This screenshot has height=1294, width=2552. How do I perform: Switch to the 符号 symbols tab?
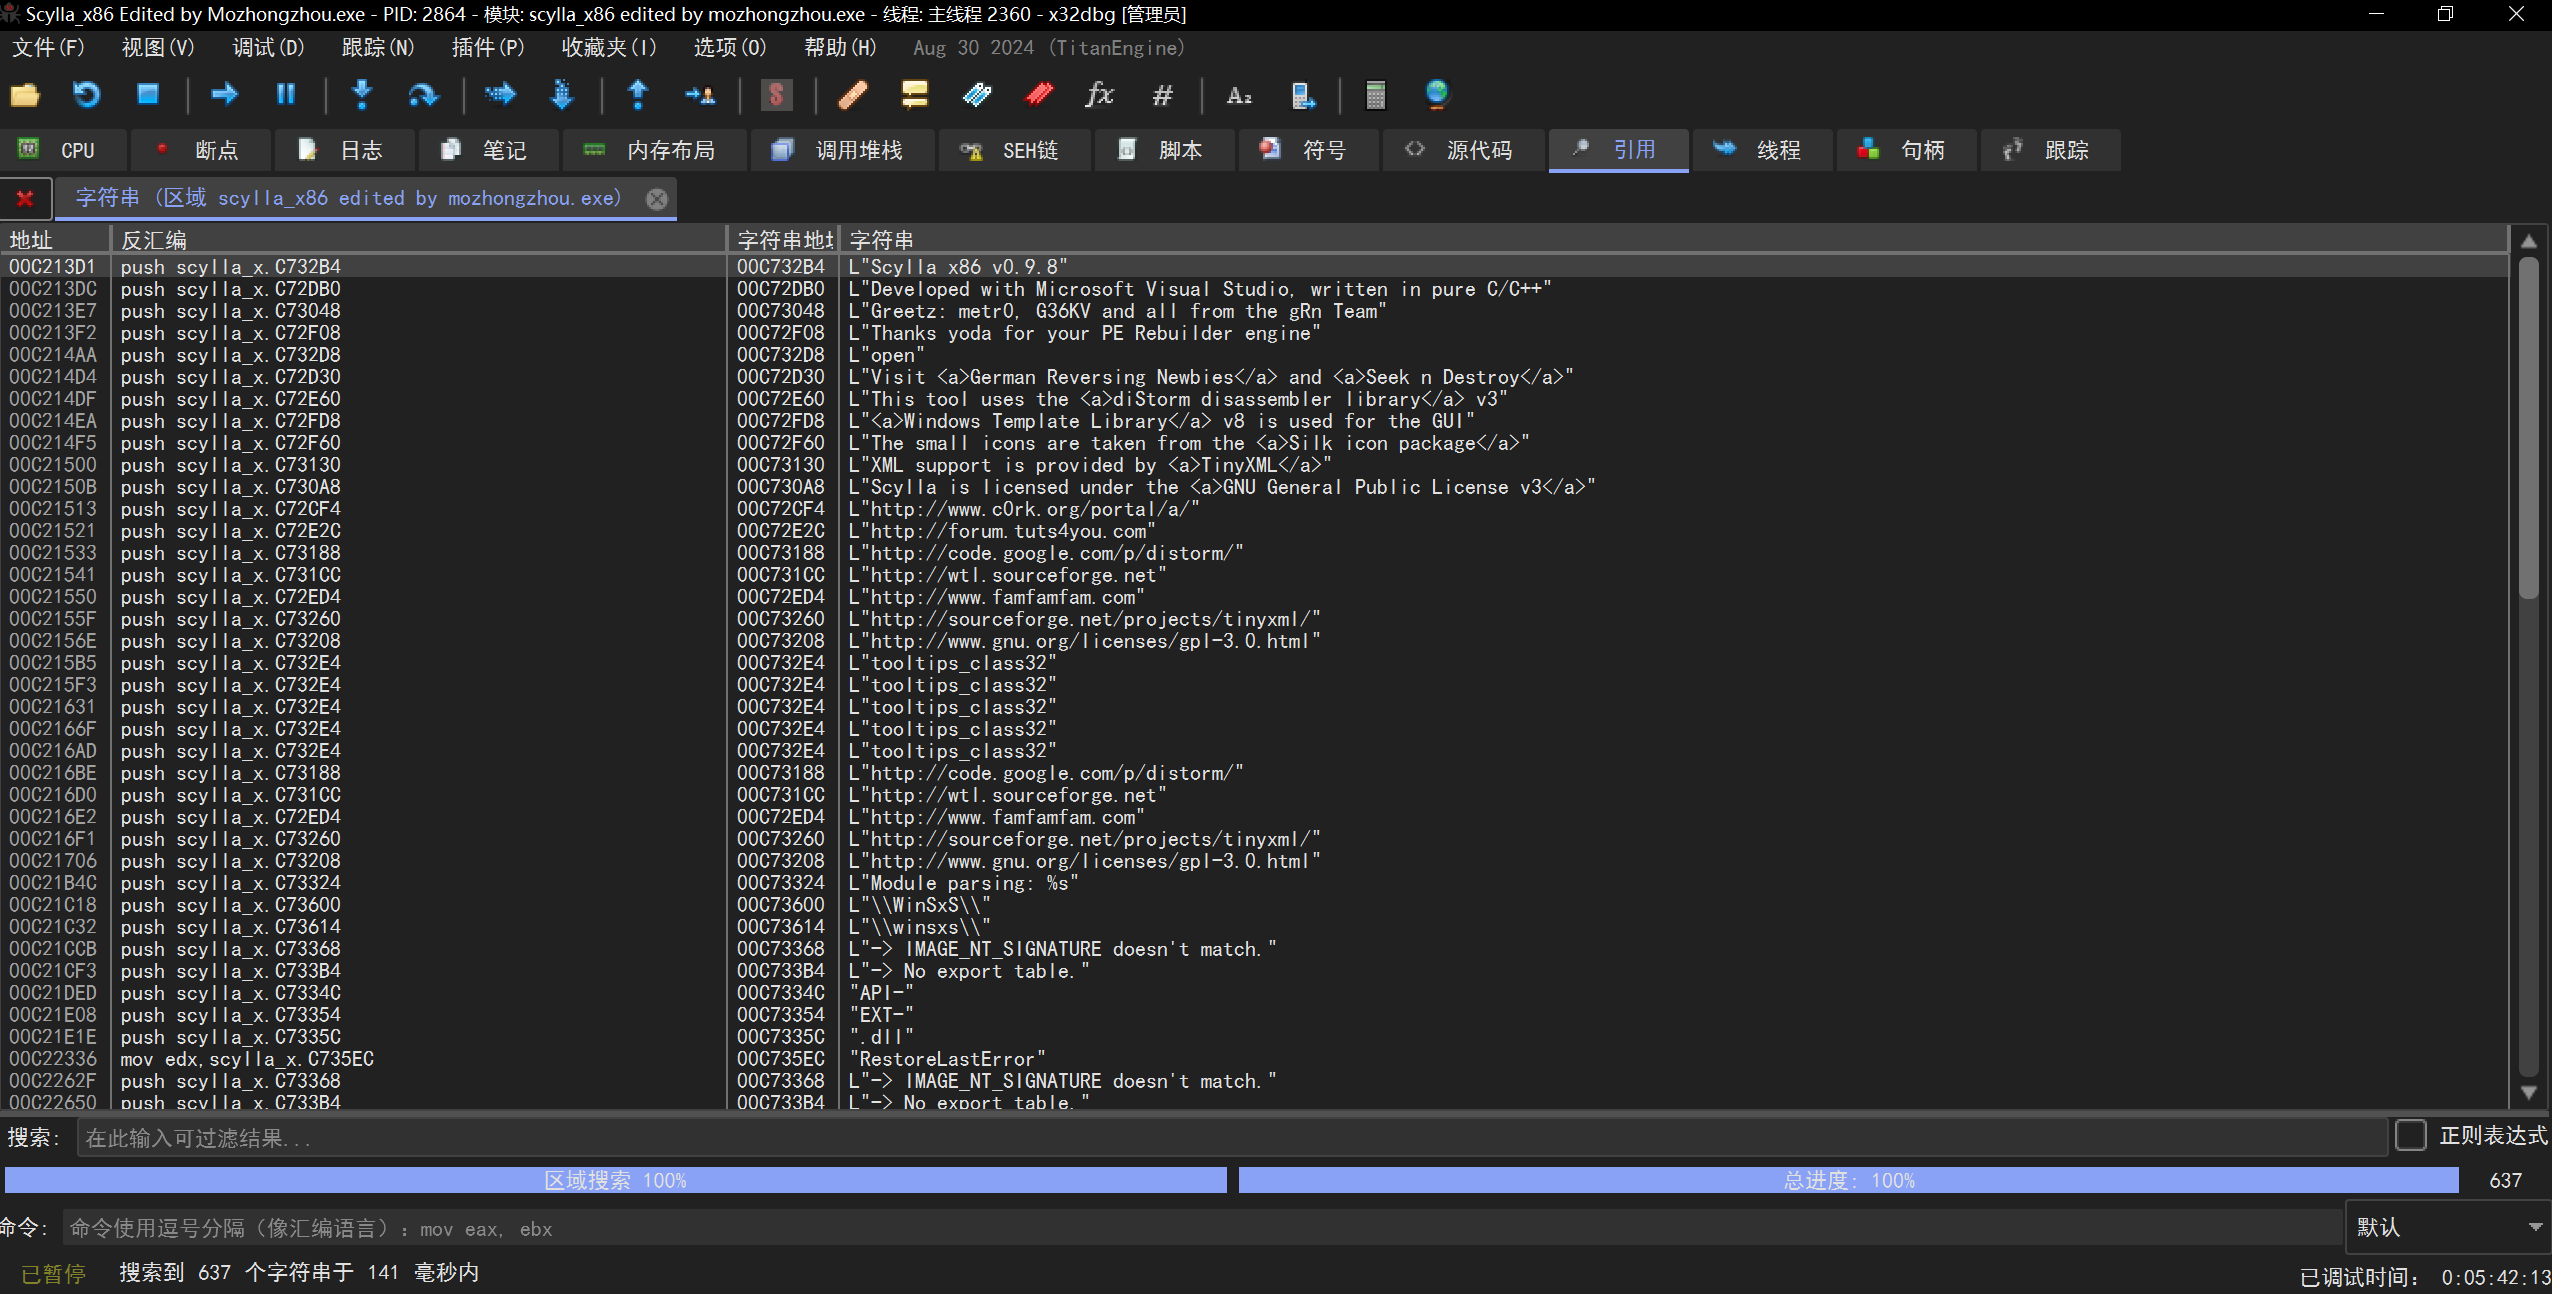point(1308,150)
